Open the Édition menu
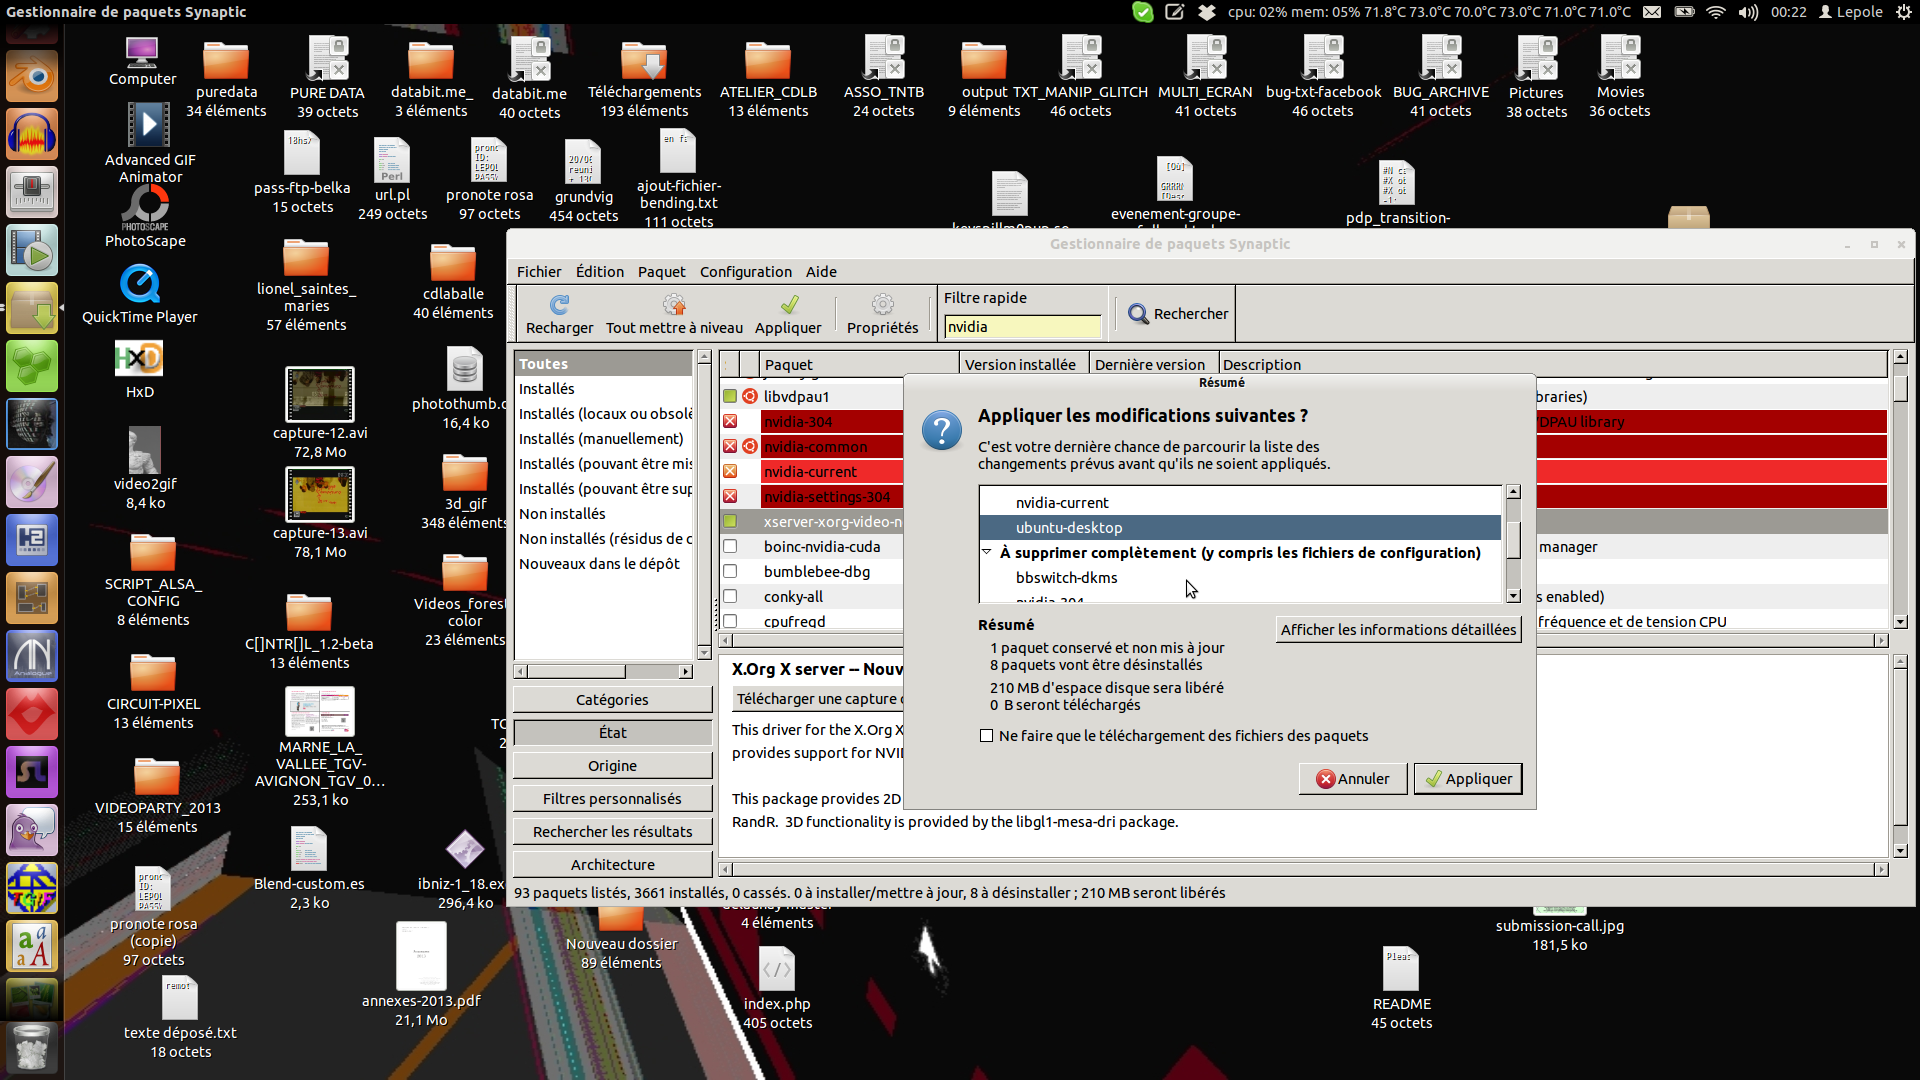Viewport: 1920px width, 1080px height. coord(599,272)
